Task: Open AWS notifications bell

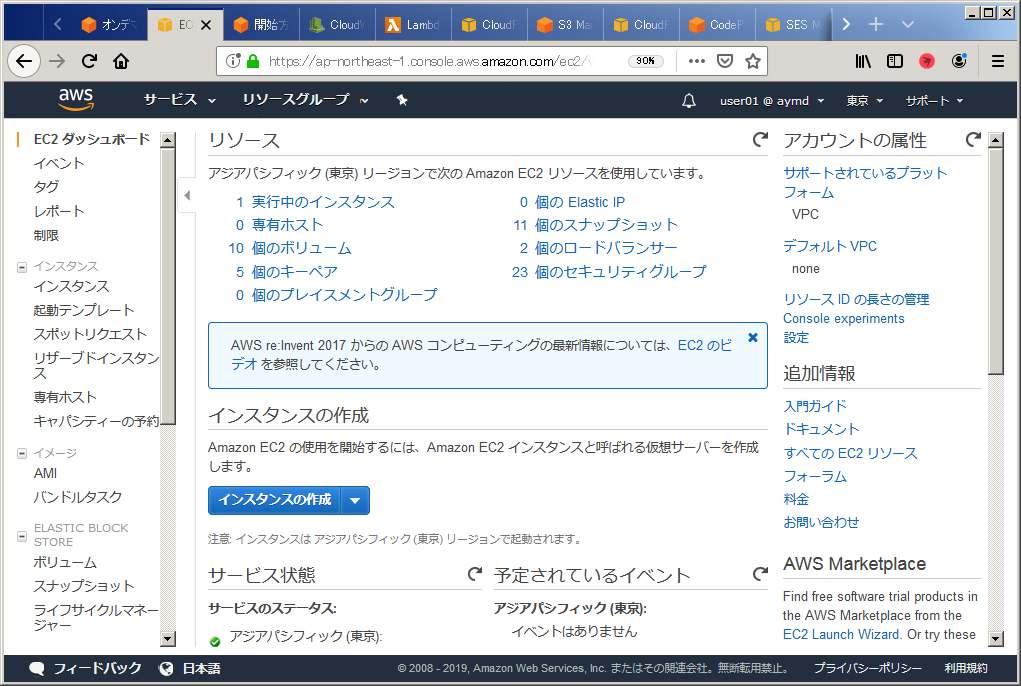Action: click(x=688, y=101)
